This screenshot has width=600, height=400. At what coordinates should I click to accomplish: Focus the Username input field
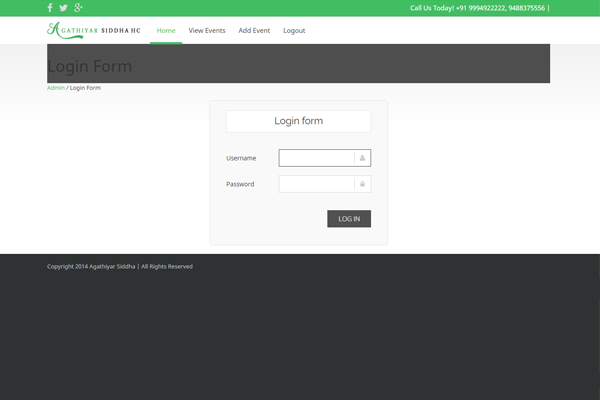317,158
